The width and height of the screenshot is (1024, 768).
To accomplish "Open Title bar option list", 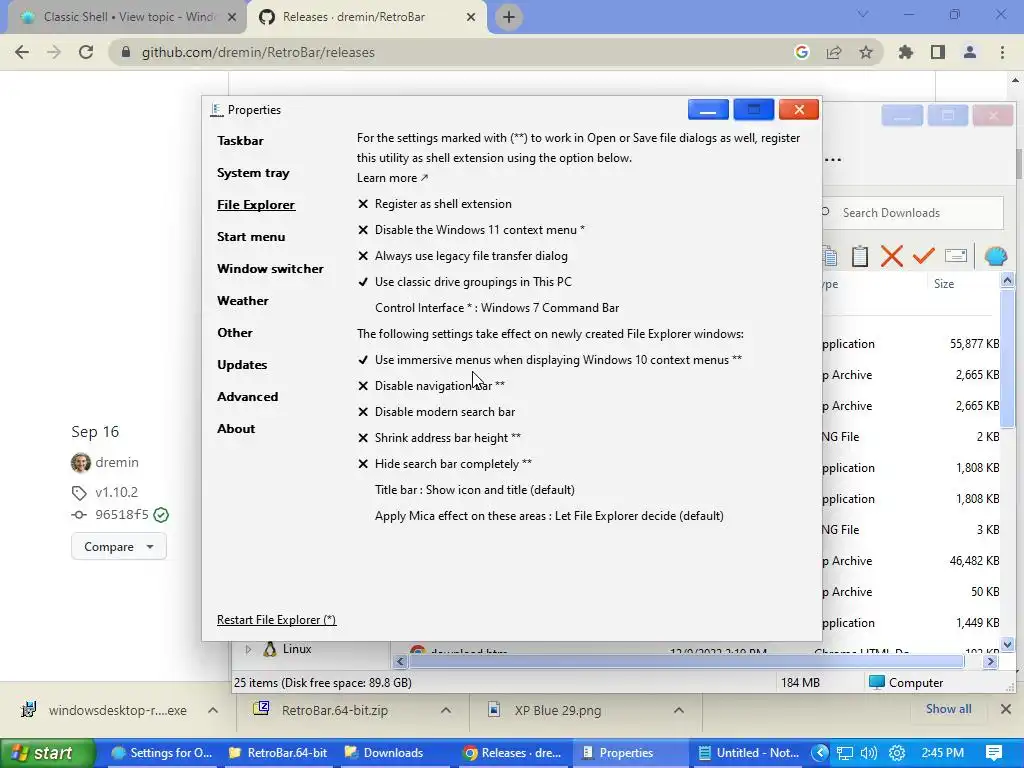I will pyautogui.click(x=475, y=490).
